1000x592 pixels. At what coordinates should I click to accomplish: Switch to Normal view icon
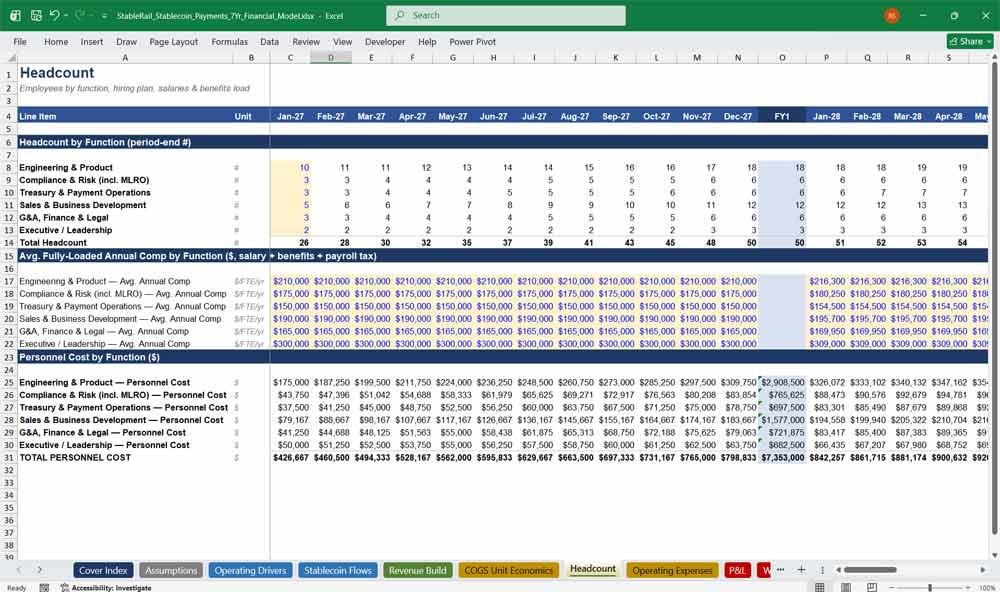[x=820, y=587]
